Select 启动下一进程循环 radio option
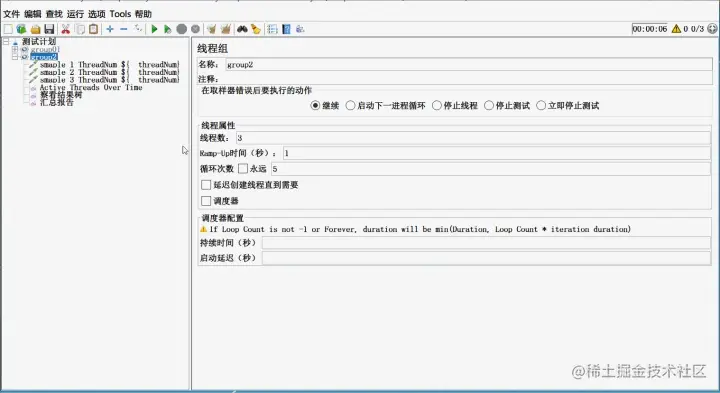Image resolution: width=720 pixels, height=393 pixels. (x=350, y=106)
